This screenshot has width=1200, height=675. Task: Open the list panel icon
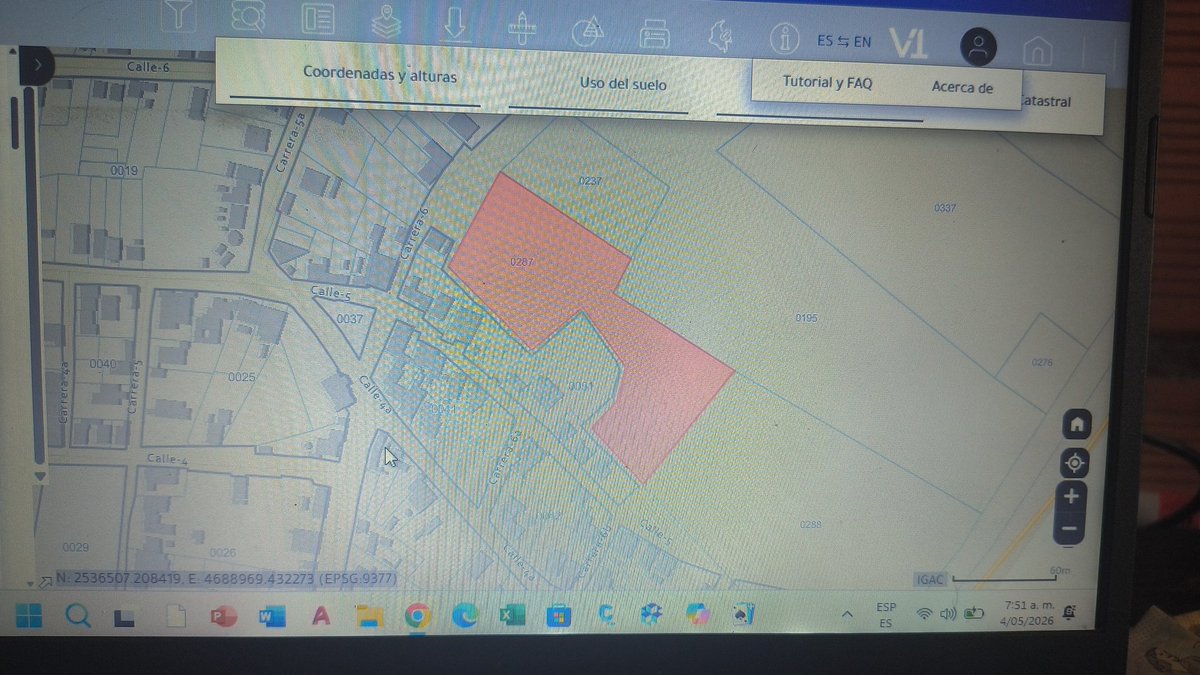pos(318,18)
